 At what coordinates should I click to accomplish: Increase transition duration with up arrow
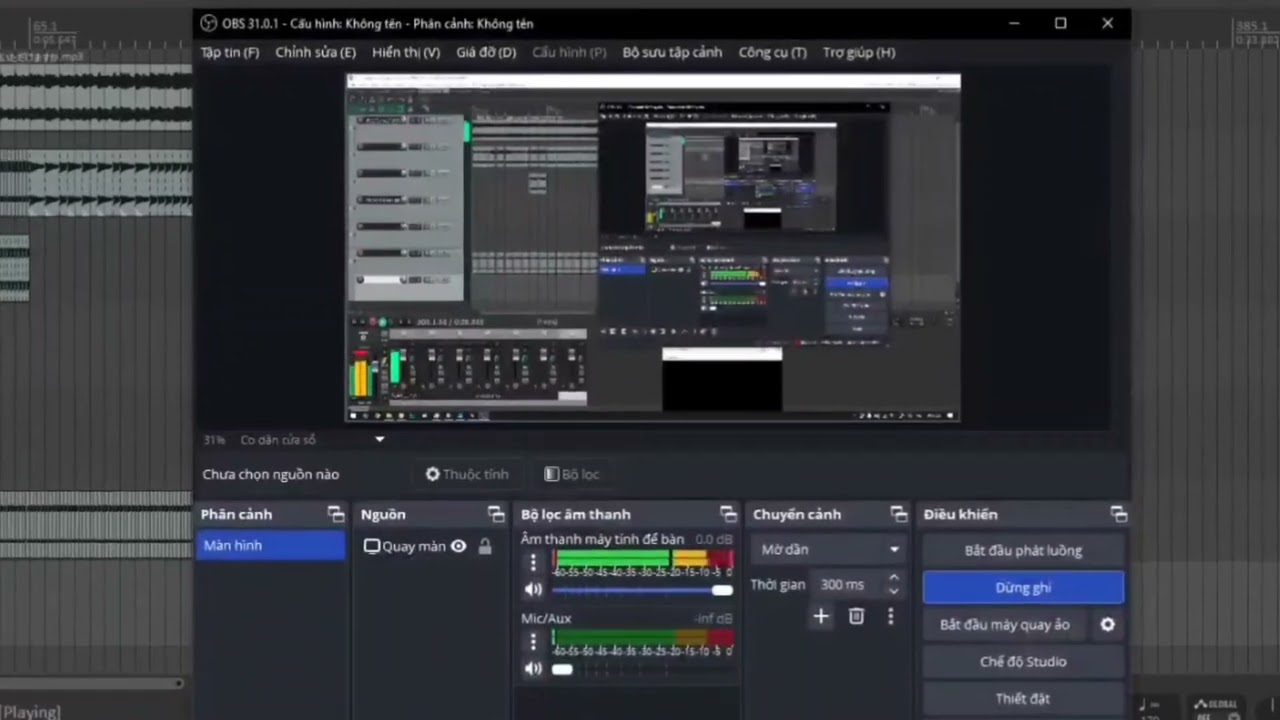pyautogui.click(x=893, y=578)
